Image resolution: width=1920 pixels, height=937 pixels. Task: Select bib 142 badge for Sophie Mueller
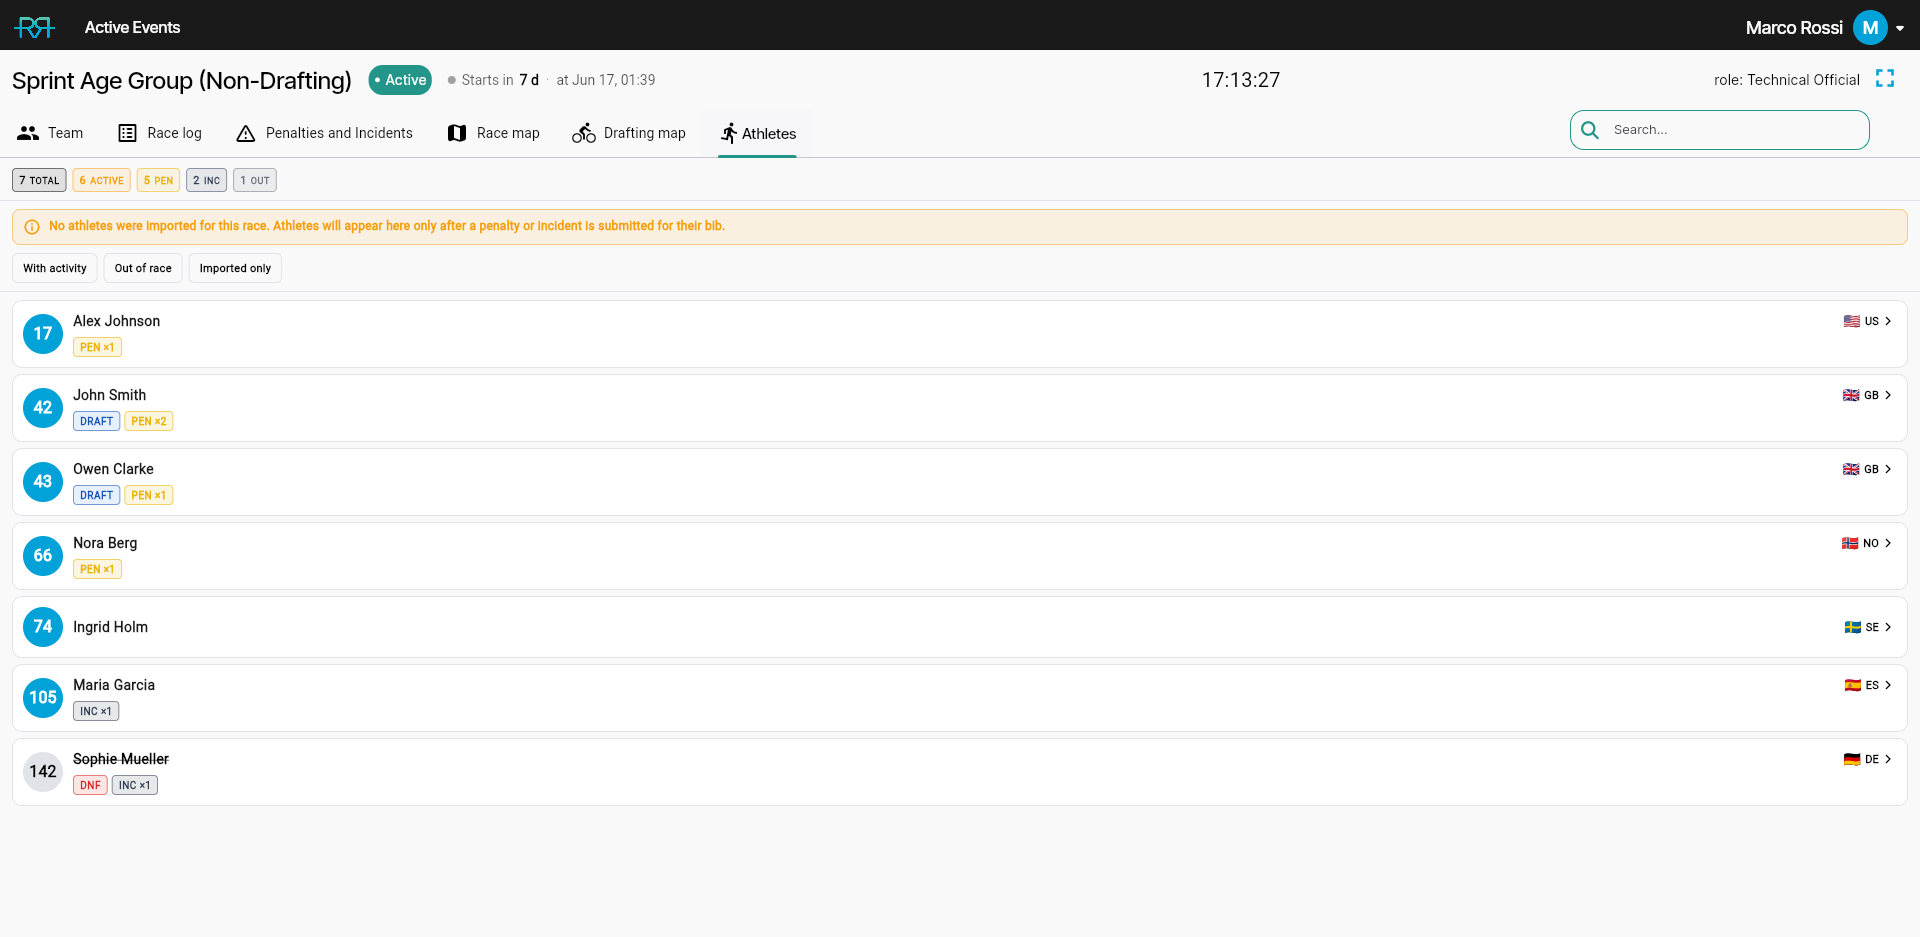[x=43, y=772]
